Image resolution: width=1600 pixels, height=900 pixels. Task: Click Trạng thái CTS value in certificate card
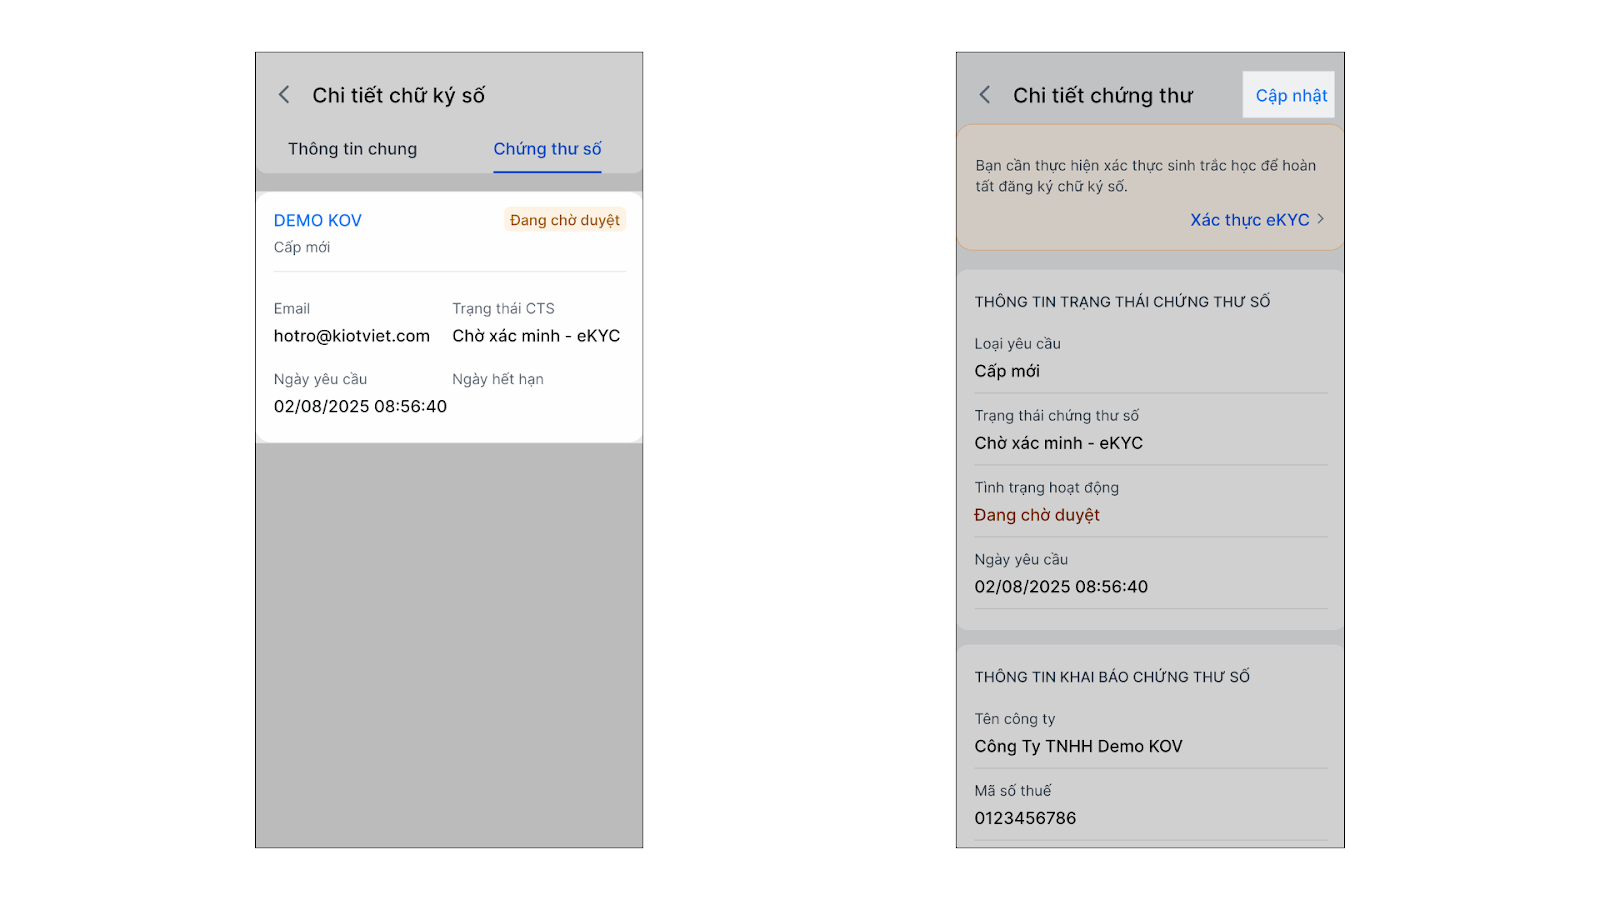536,336
